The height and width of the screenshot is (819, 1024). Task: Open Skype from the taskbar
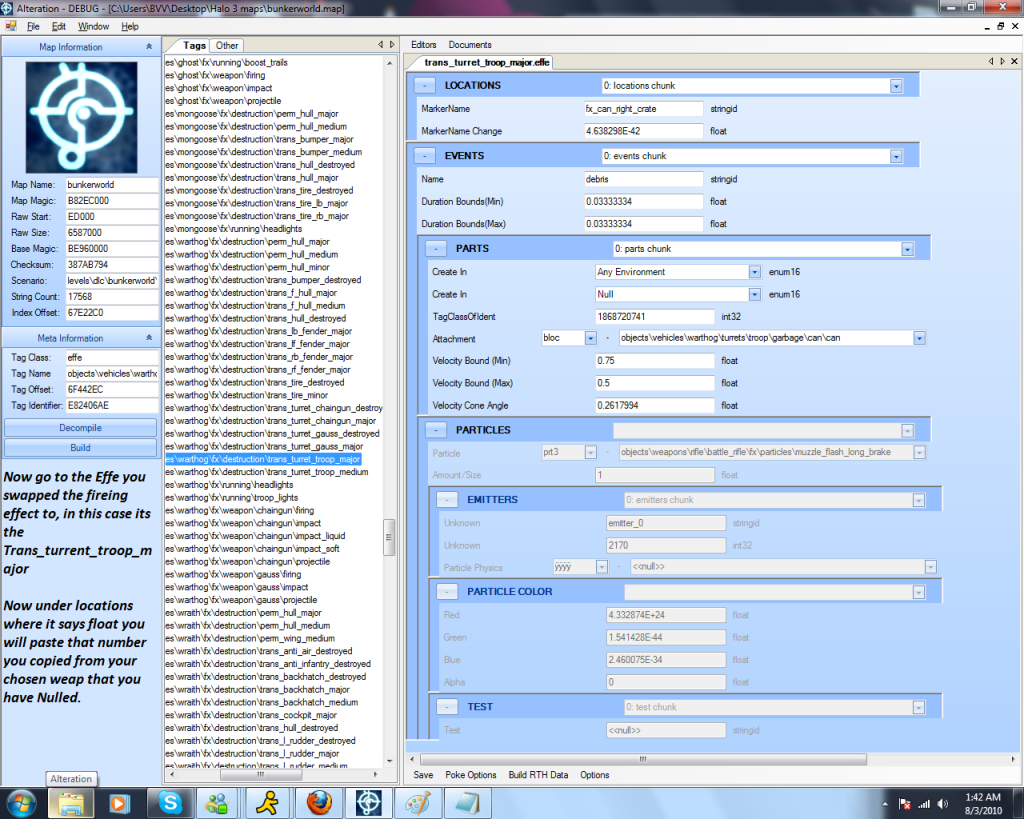170,803
